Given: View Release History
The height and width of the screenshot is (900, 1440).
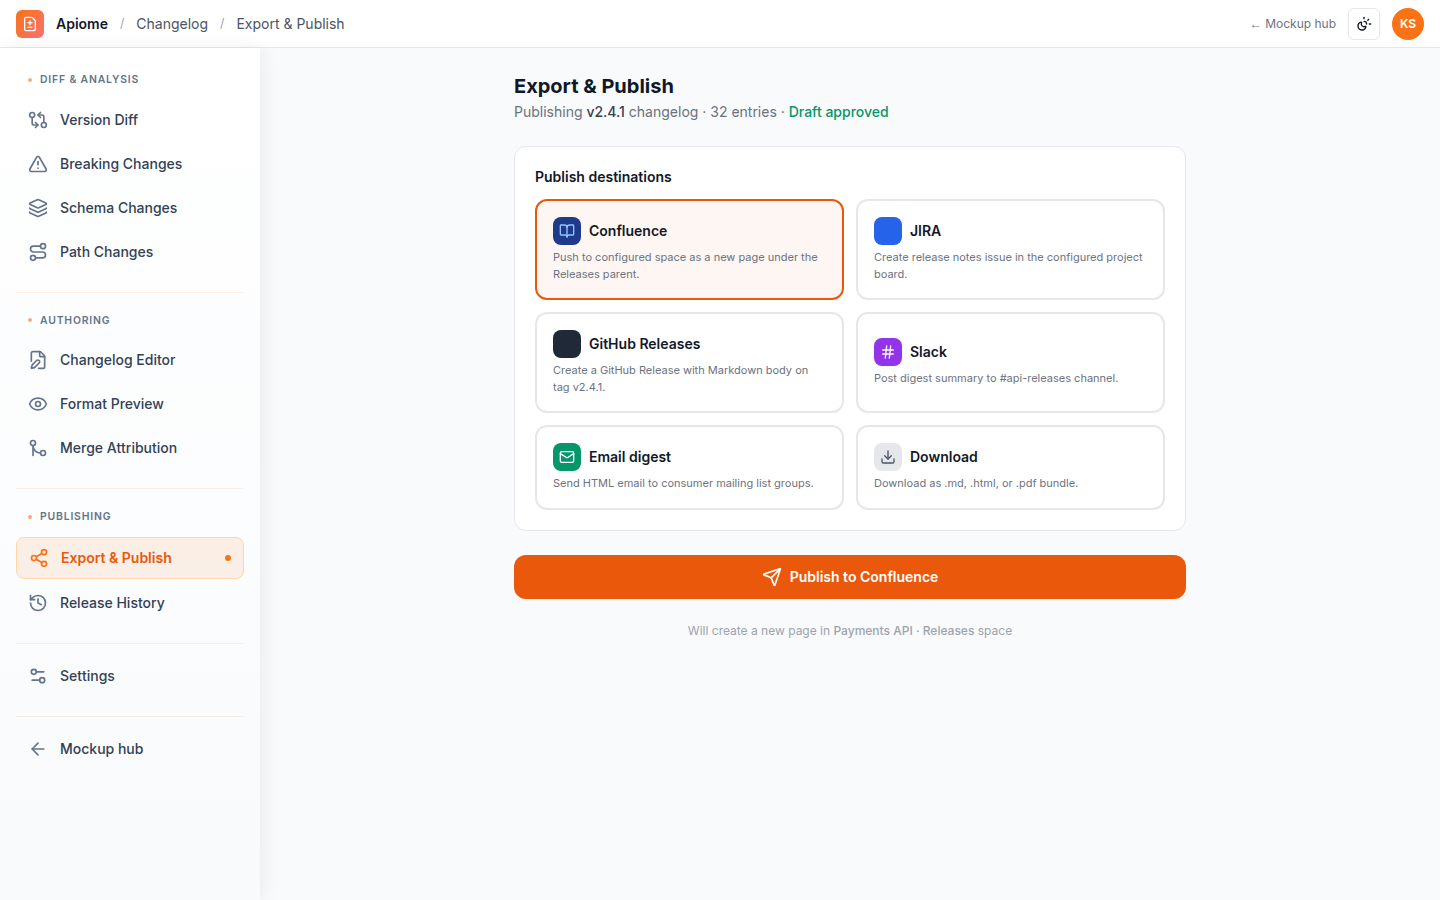Looking at the screenshot, I should click(130, 603).
